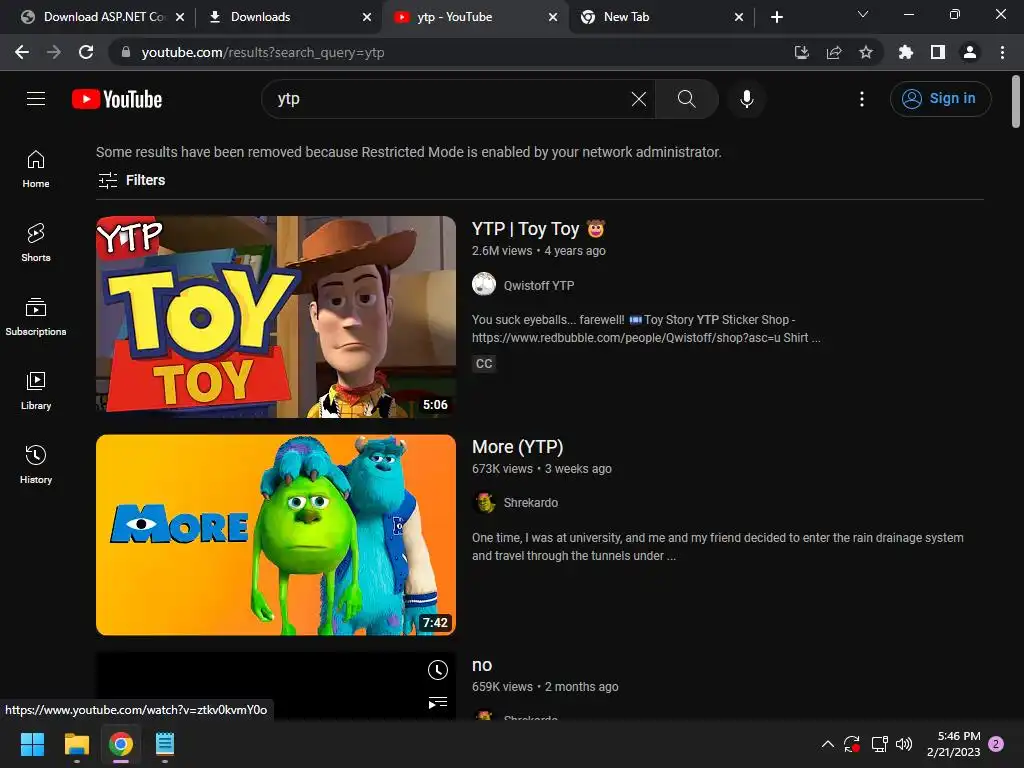Click the sync update tray icon

(852, 744)
